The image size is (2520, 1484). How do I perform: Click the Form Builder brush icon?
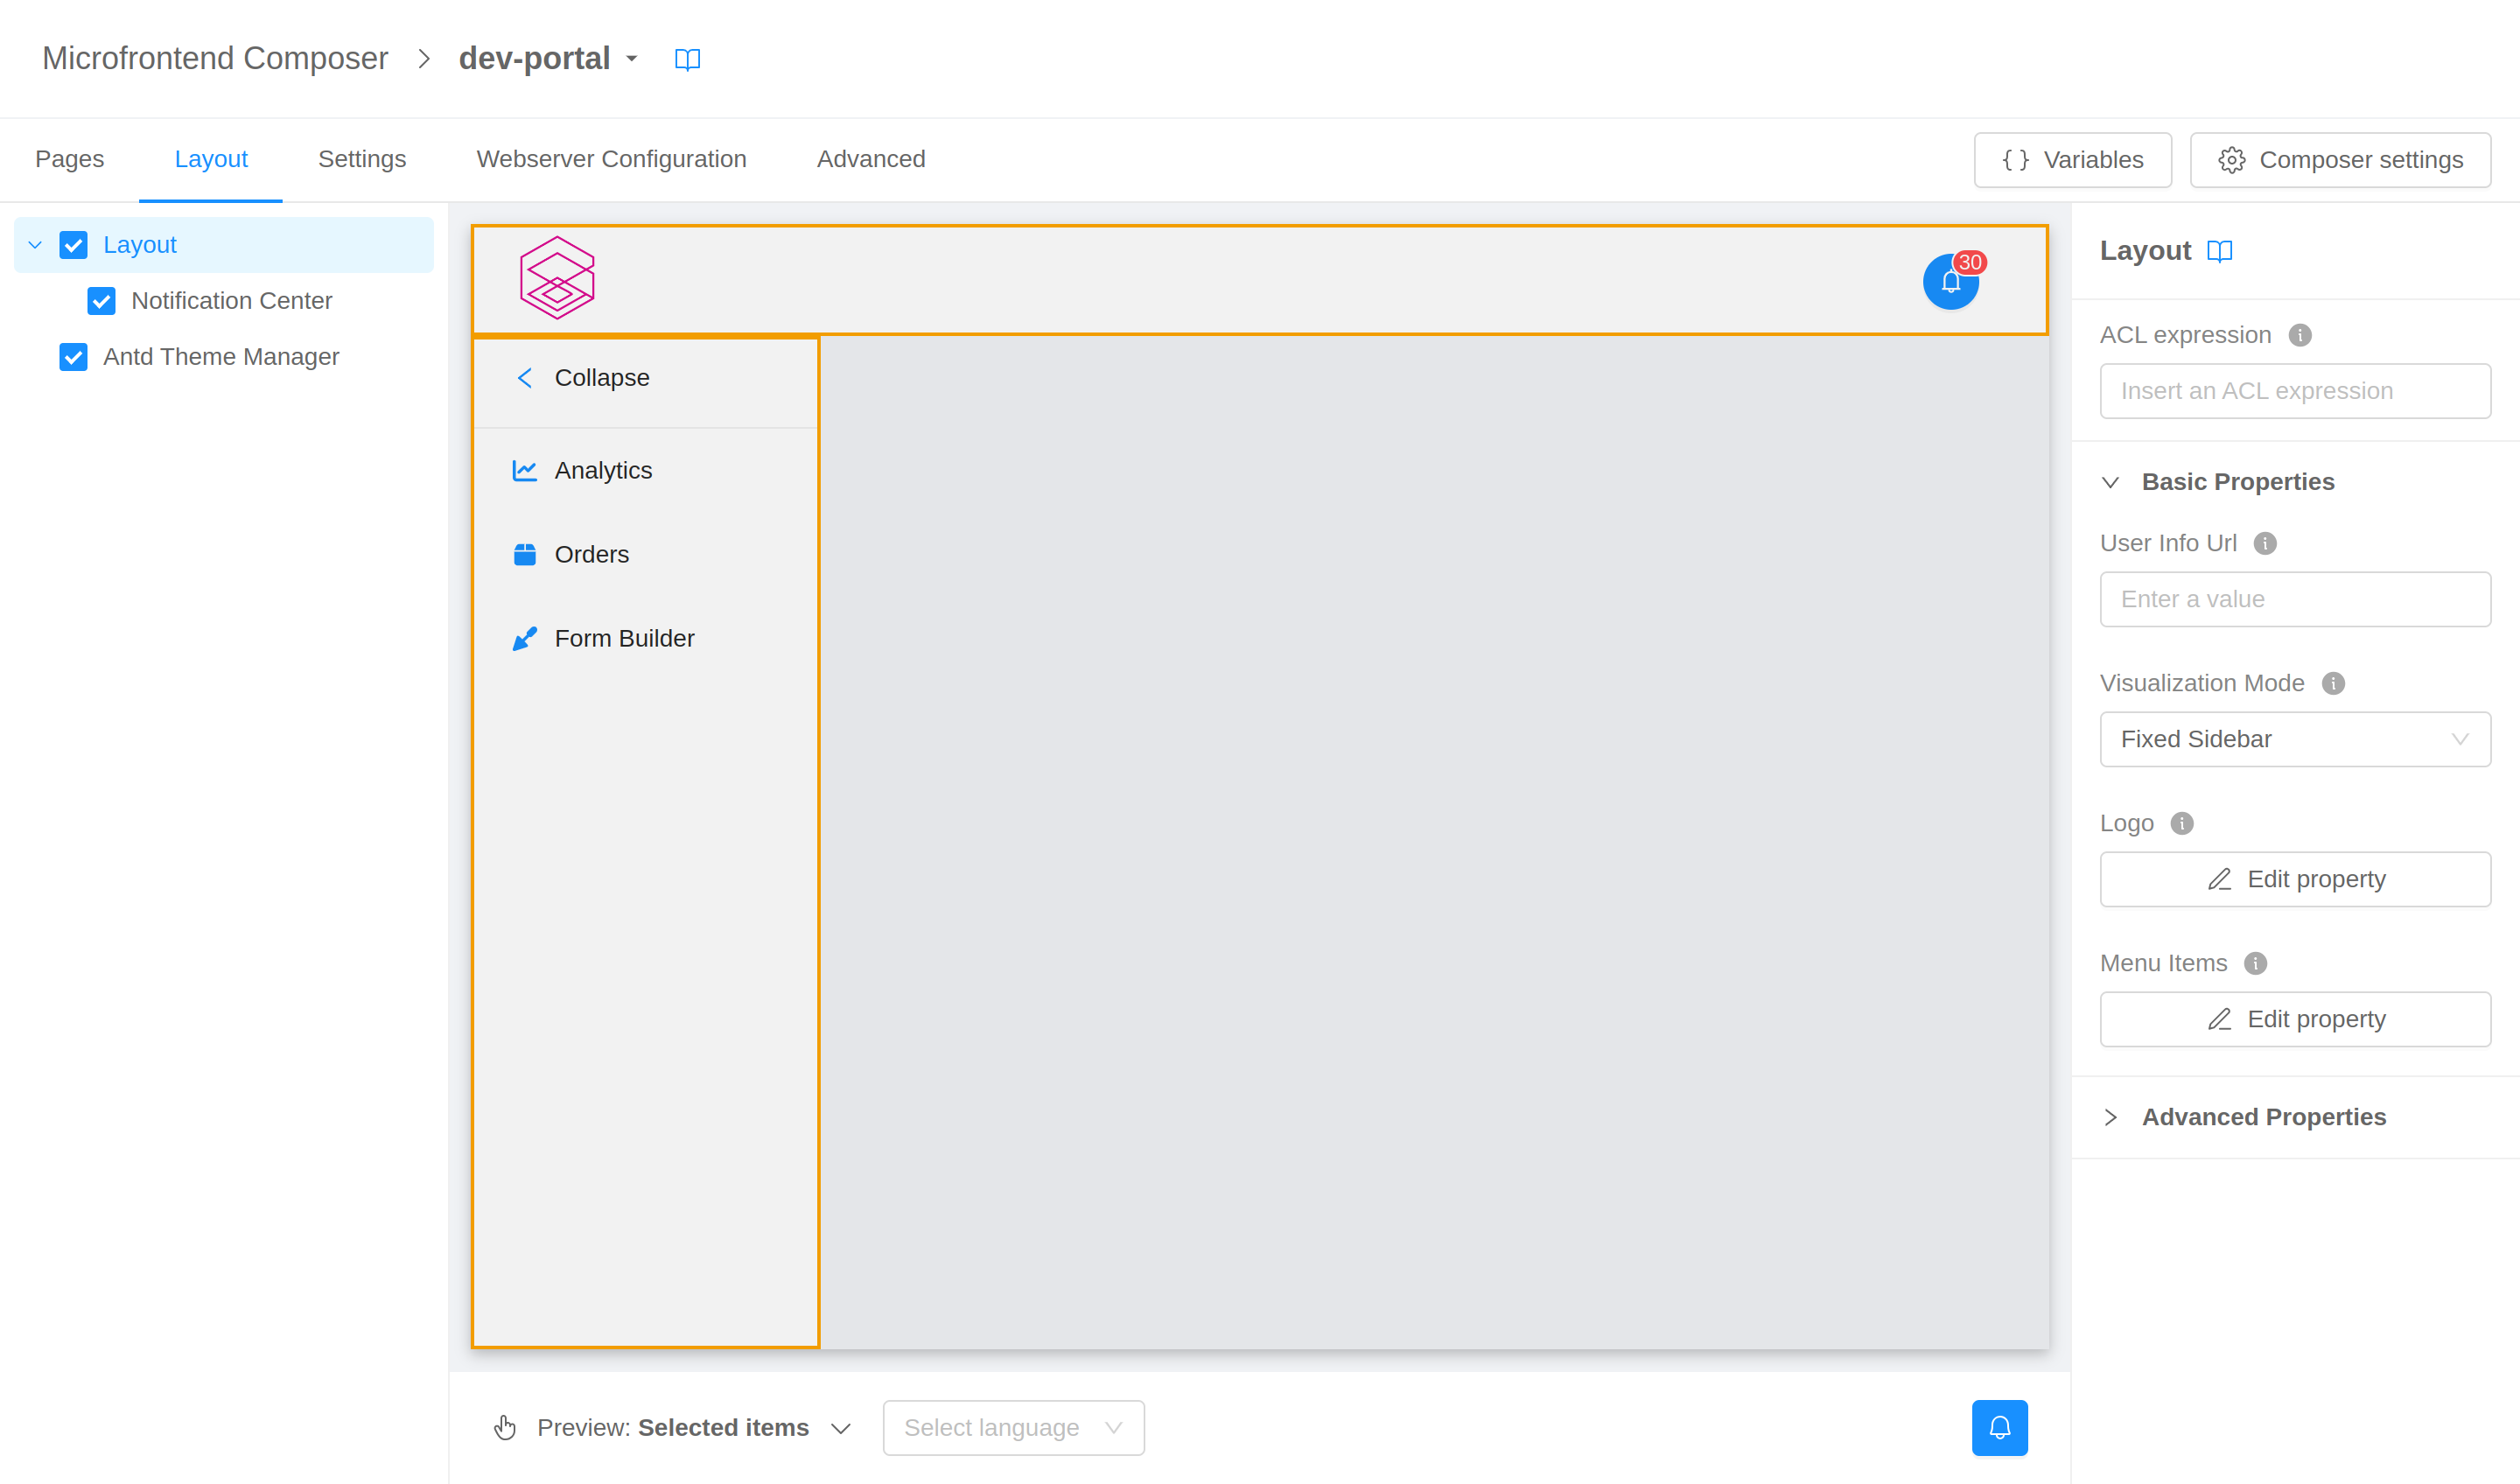coord(524,638)
